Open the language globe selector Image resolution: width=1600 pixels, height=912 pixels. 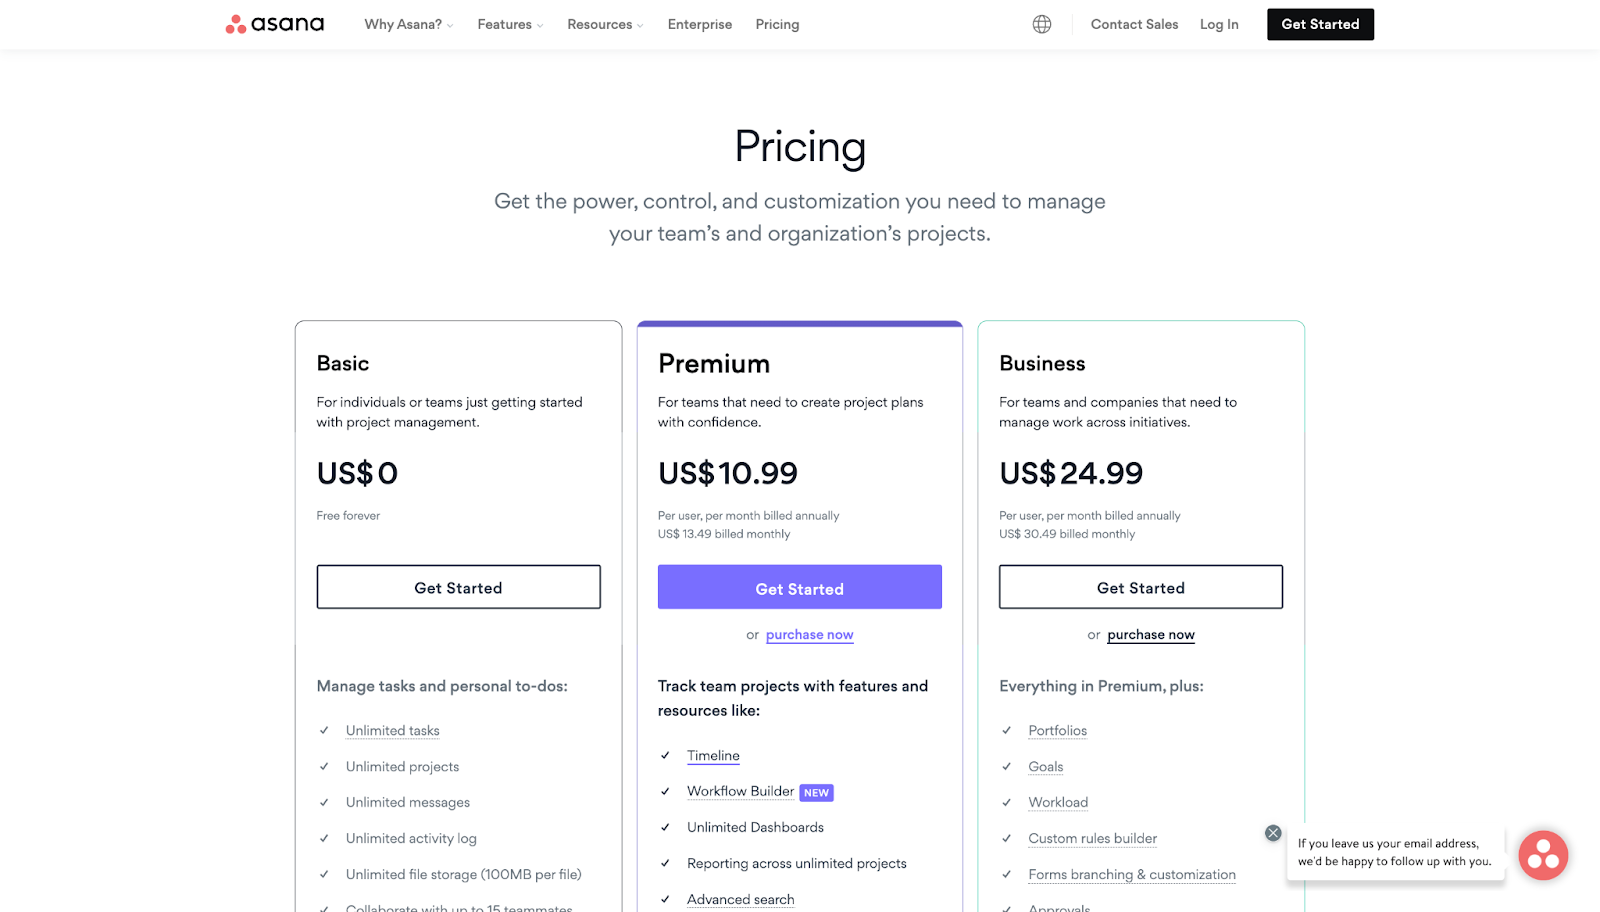pos(1042,24)
